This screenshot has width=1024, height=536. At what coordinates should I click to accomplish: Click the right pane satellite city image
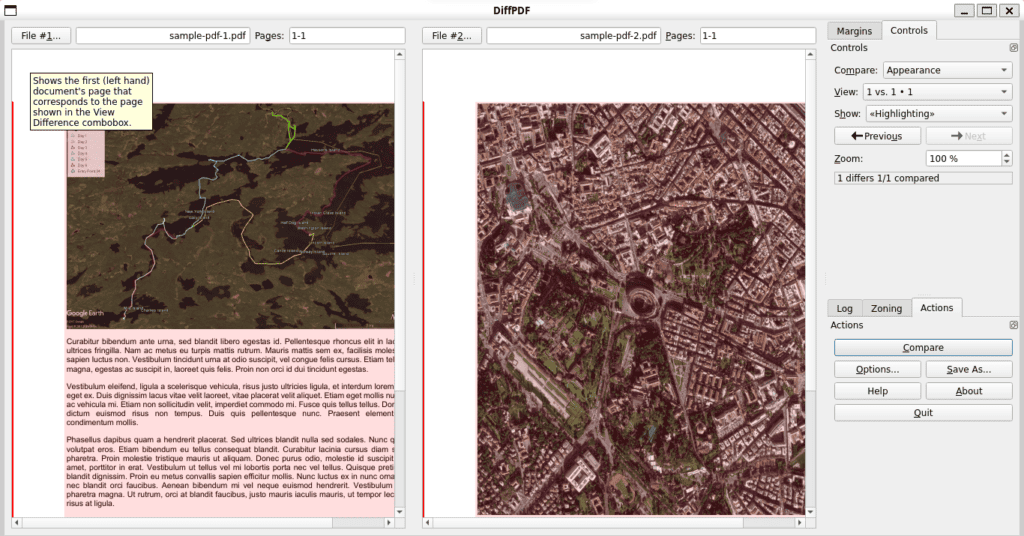pyautogui.click(x=641, y=309)
